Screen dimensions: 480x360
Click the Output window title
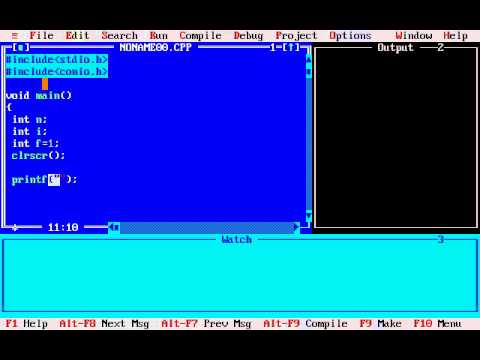click(395, 47)
